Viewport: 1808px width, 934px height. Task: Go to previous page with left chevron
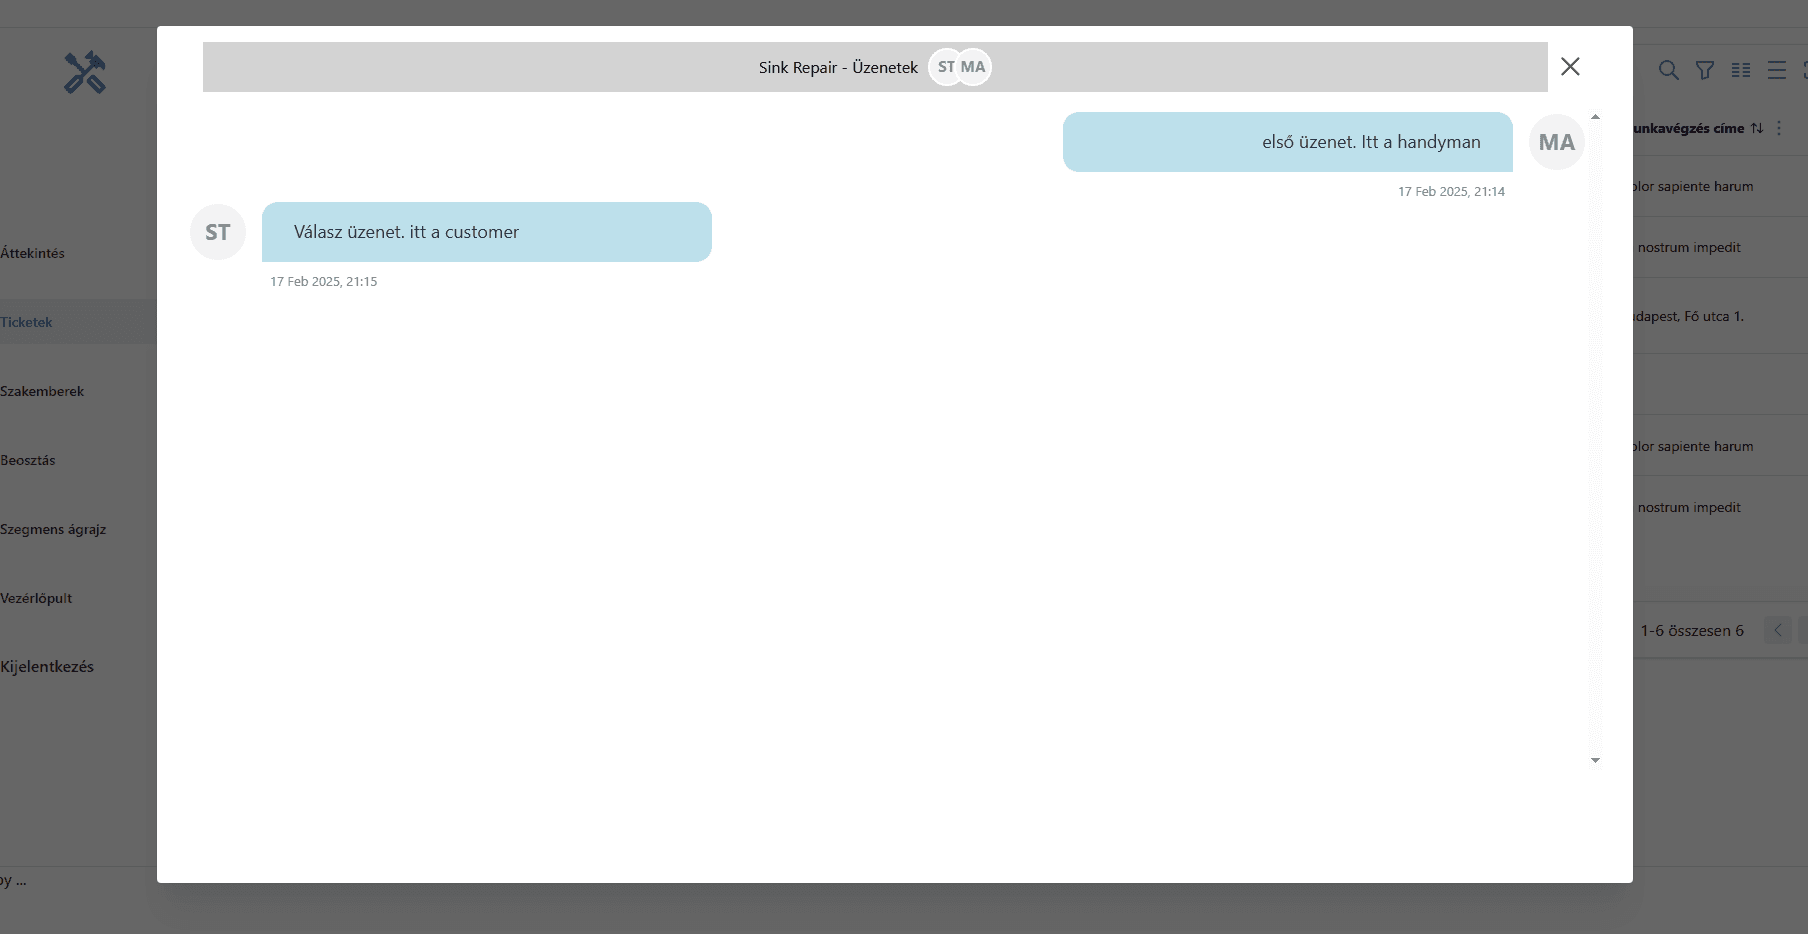1778,630
